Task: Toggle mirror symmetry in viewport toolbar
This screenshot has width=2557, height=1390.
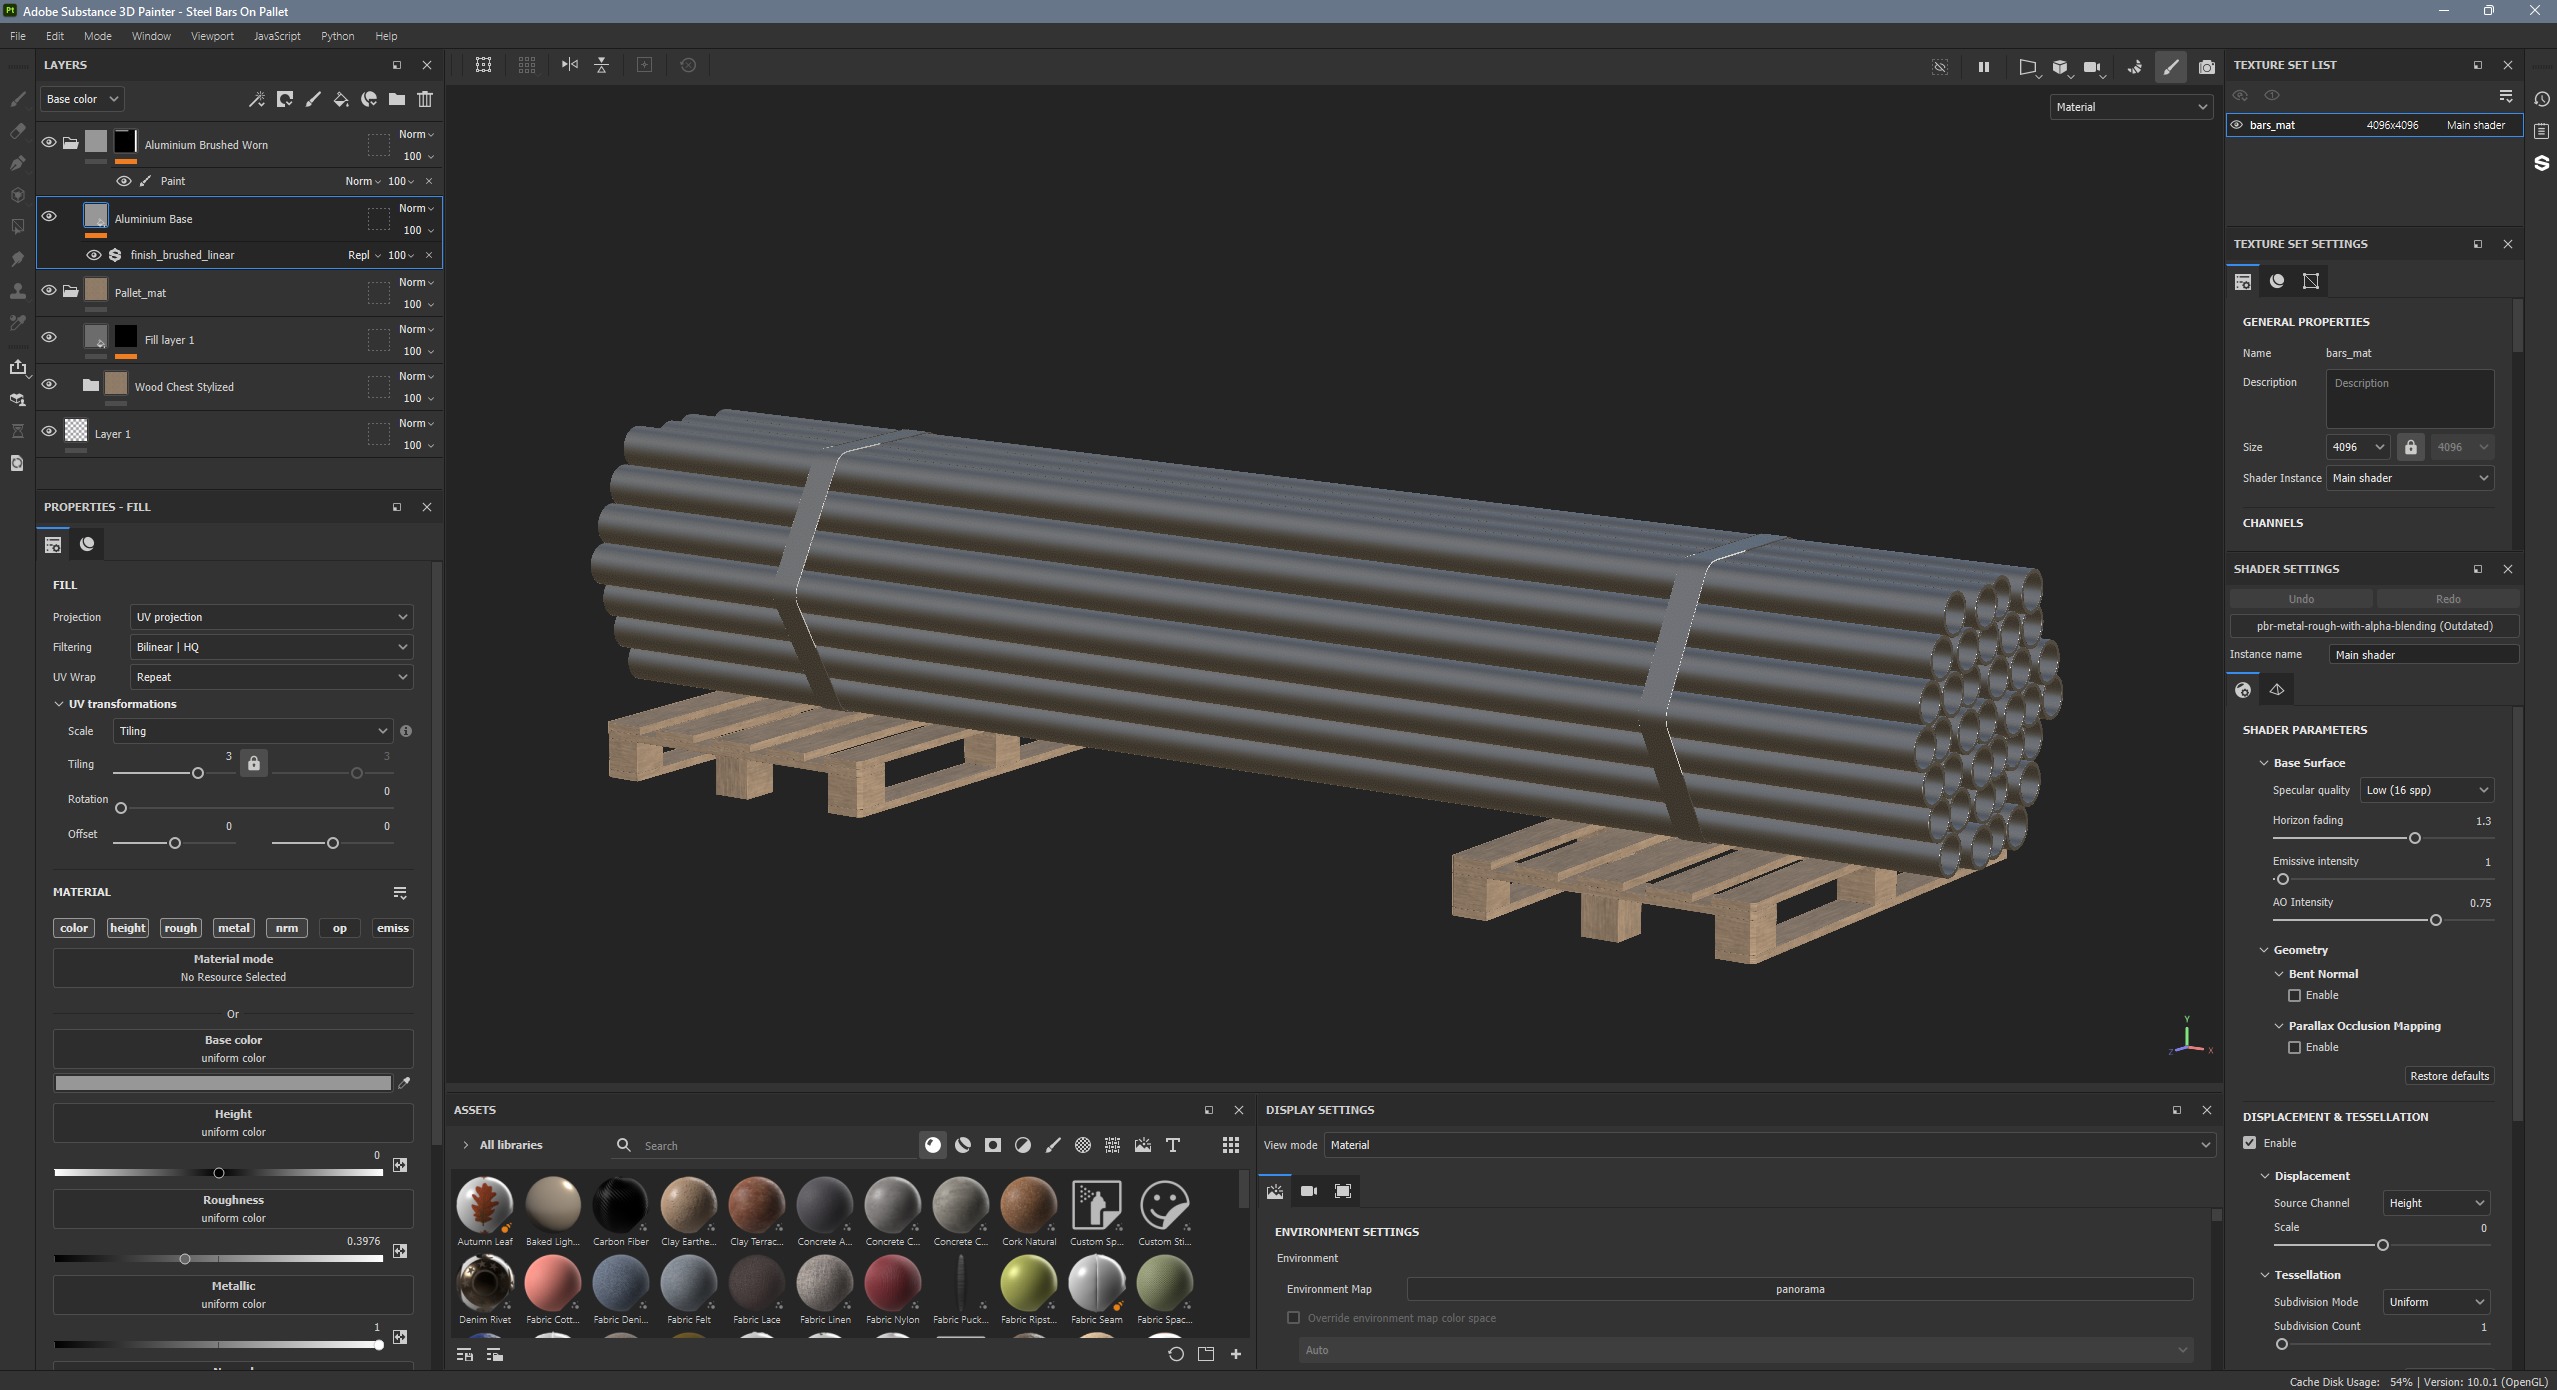Action: 569,65
